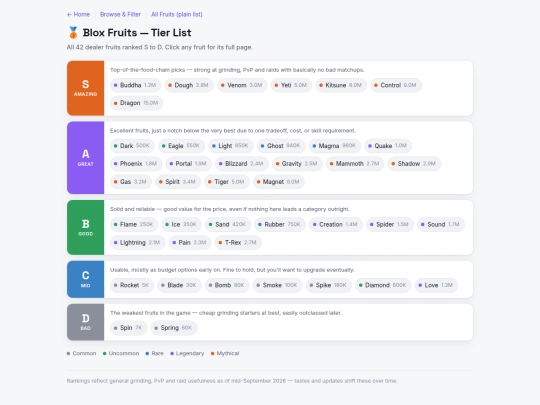Go back via the Home link

pos(78,14)
